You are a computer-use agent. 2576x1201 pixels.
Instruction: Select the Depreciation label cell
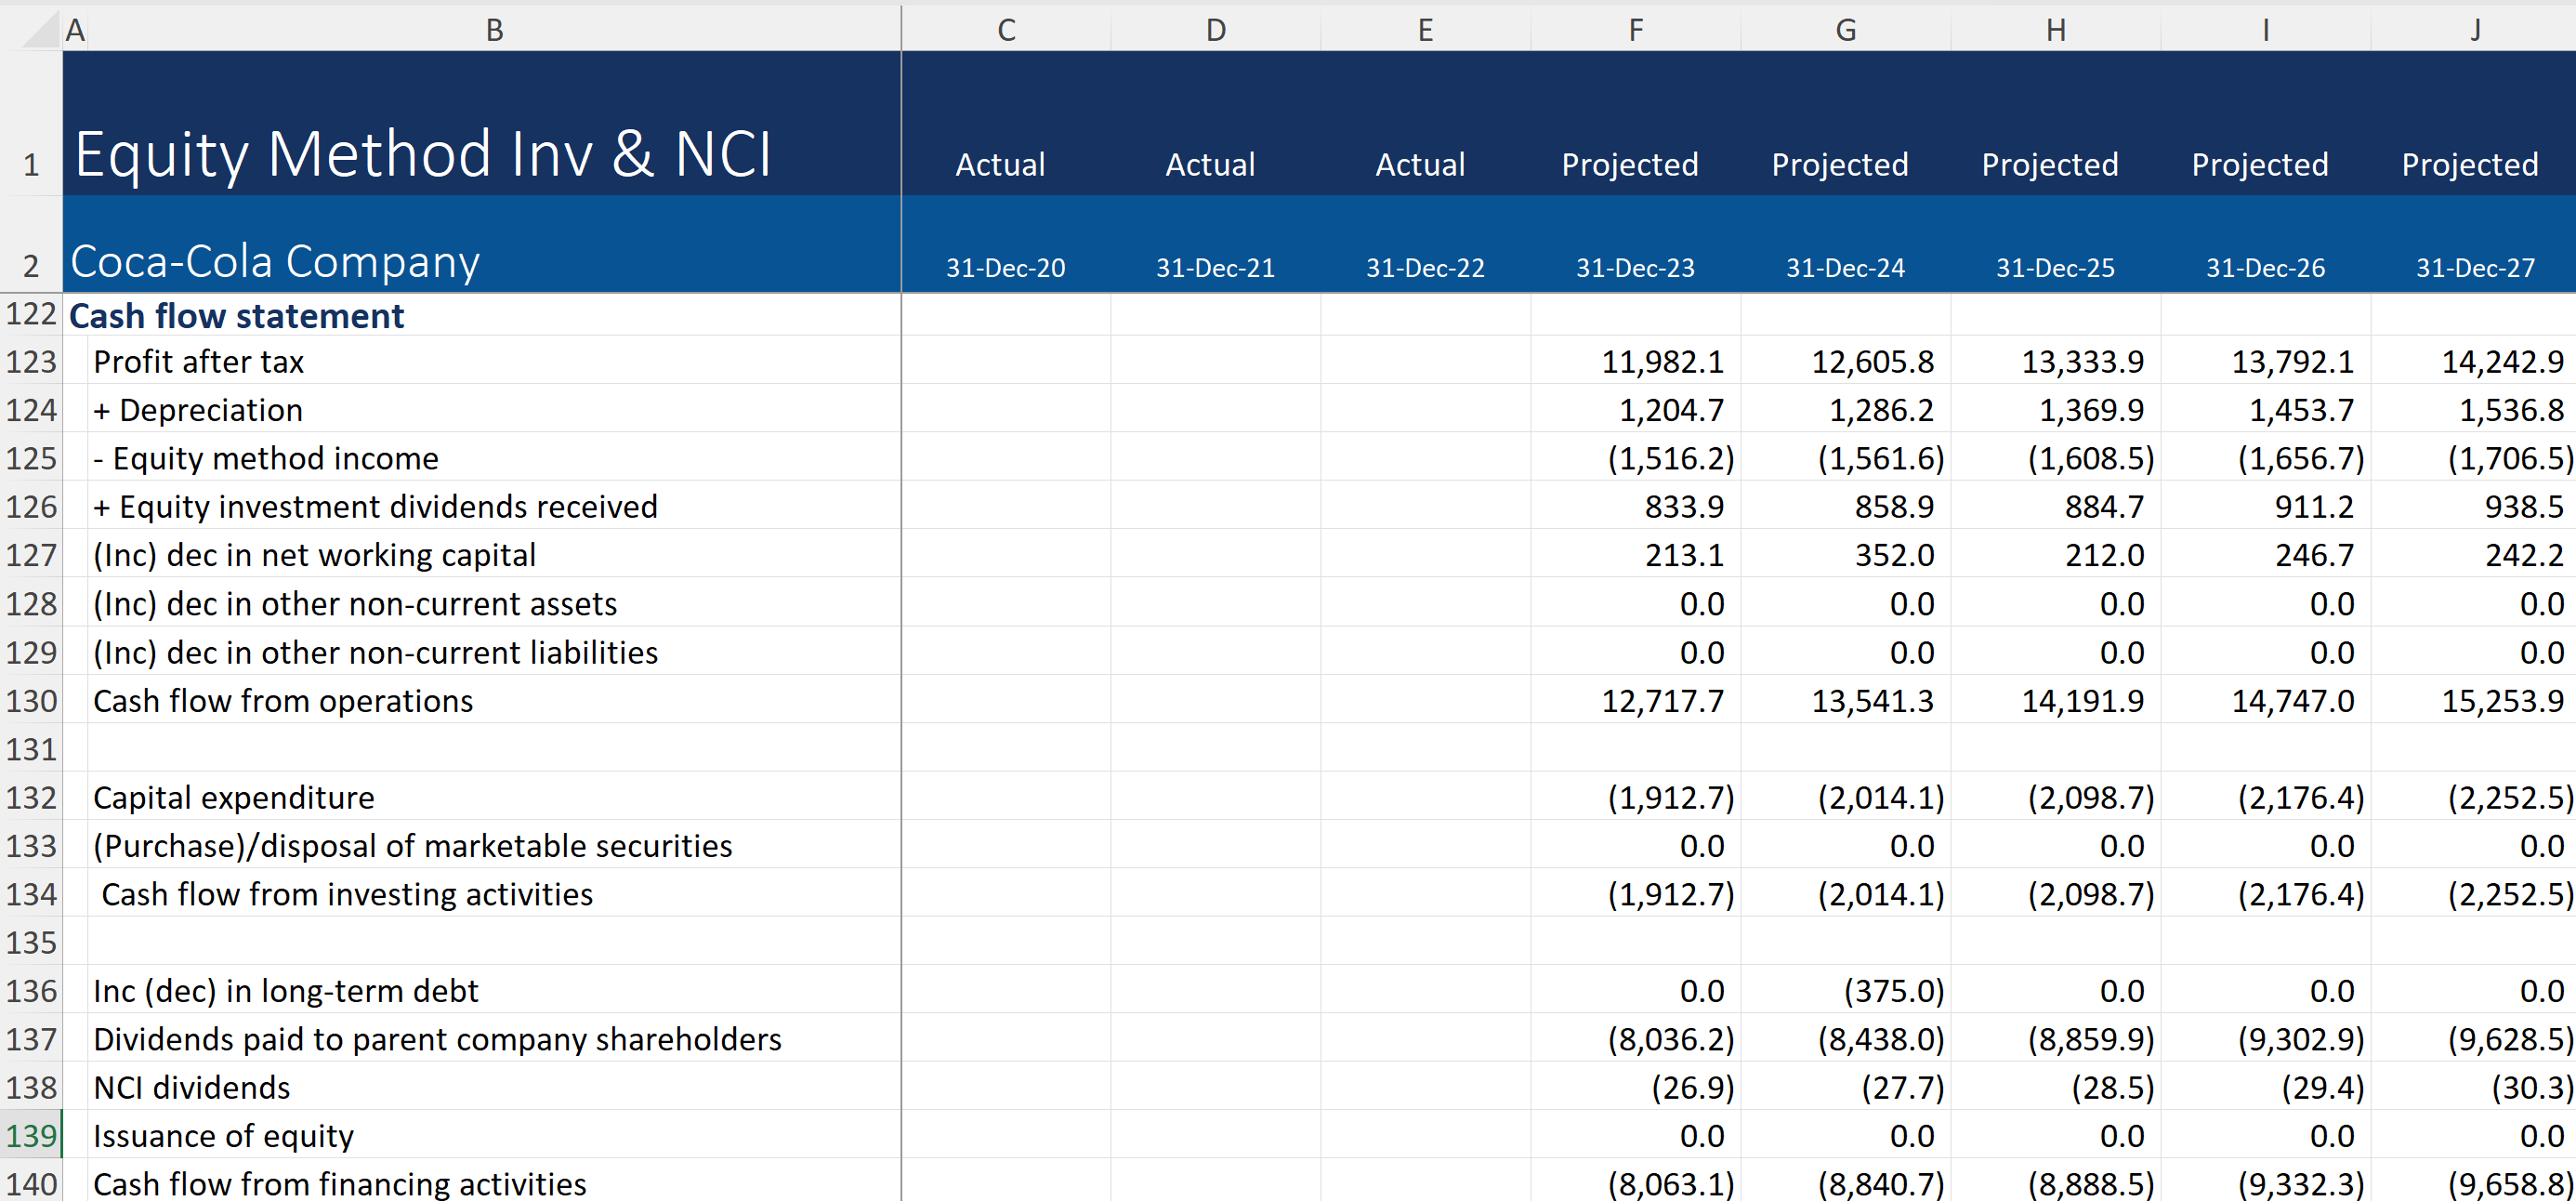[198, 410]
